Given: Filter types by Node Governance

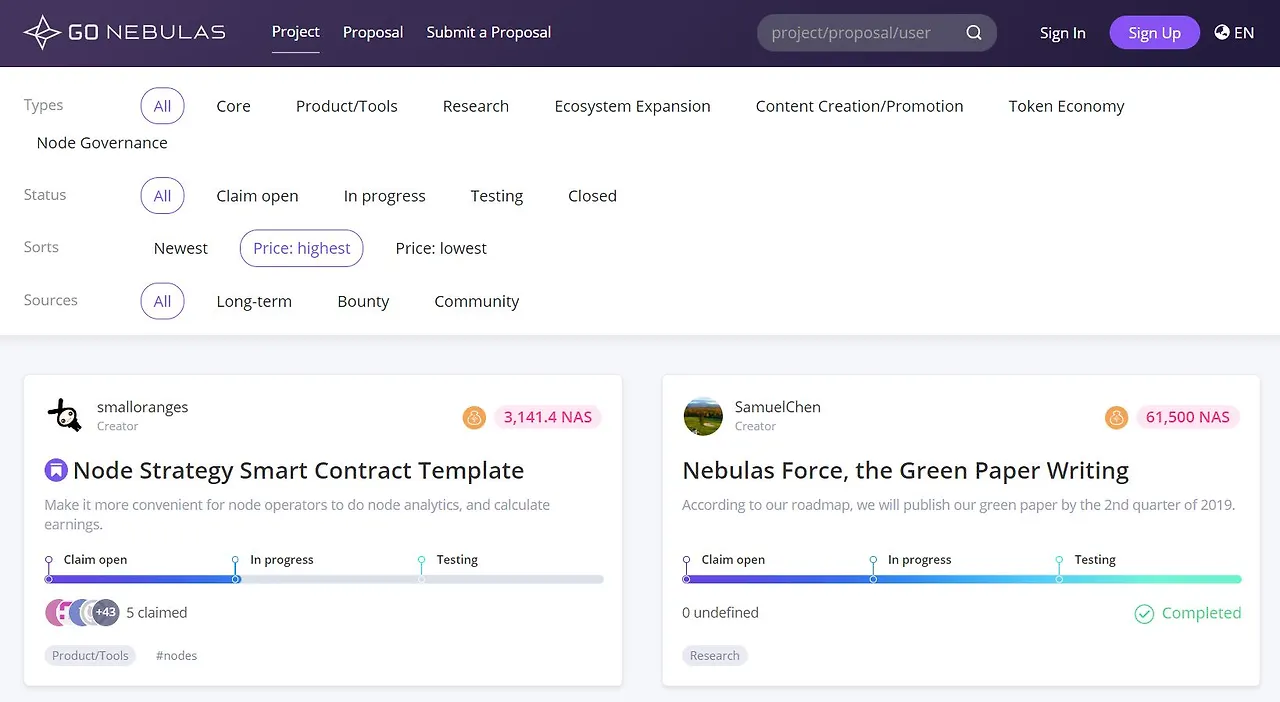Looking at the screenshot, I should click(102, 143).
